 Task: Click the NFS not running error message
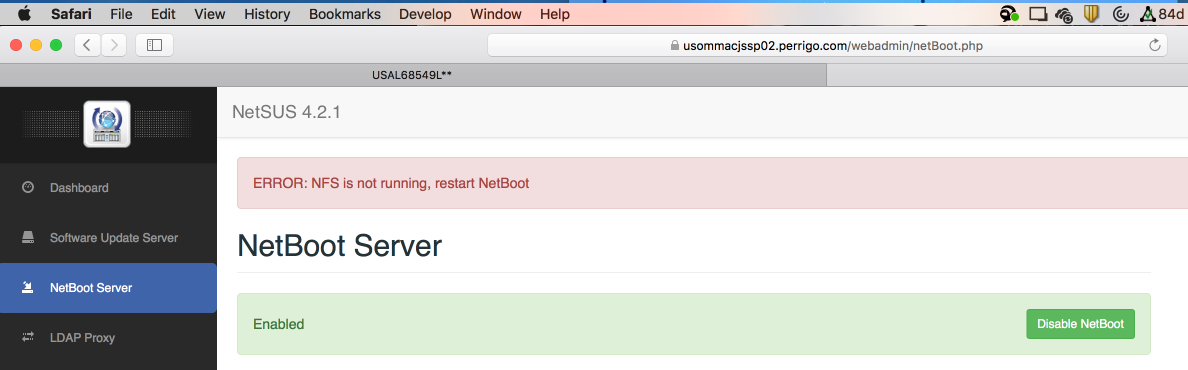click(391, 183)
